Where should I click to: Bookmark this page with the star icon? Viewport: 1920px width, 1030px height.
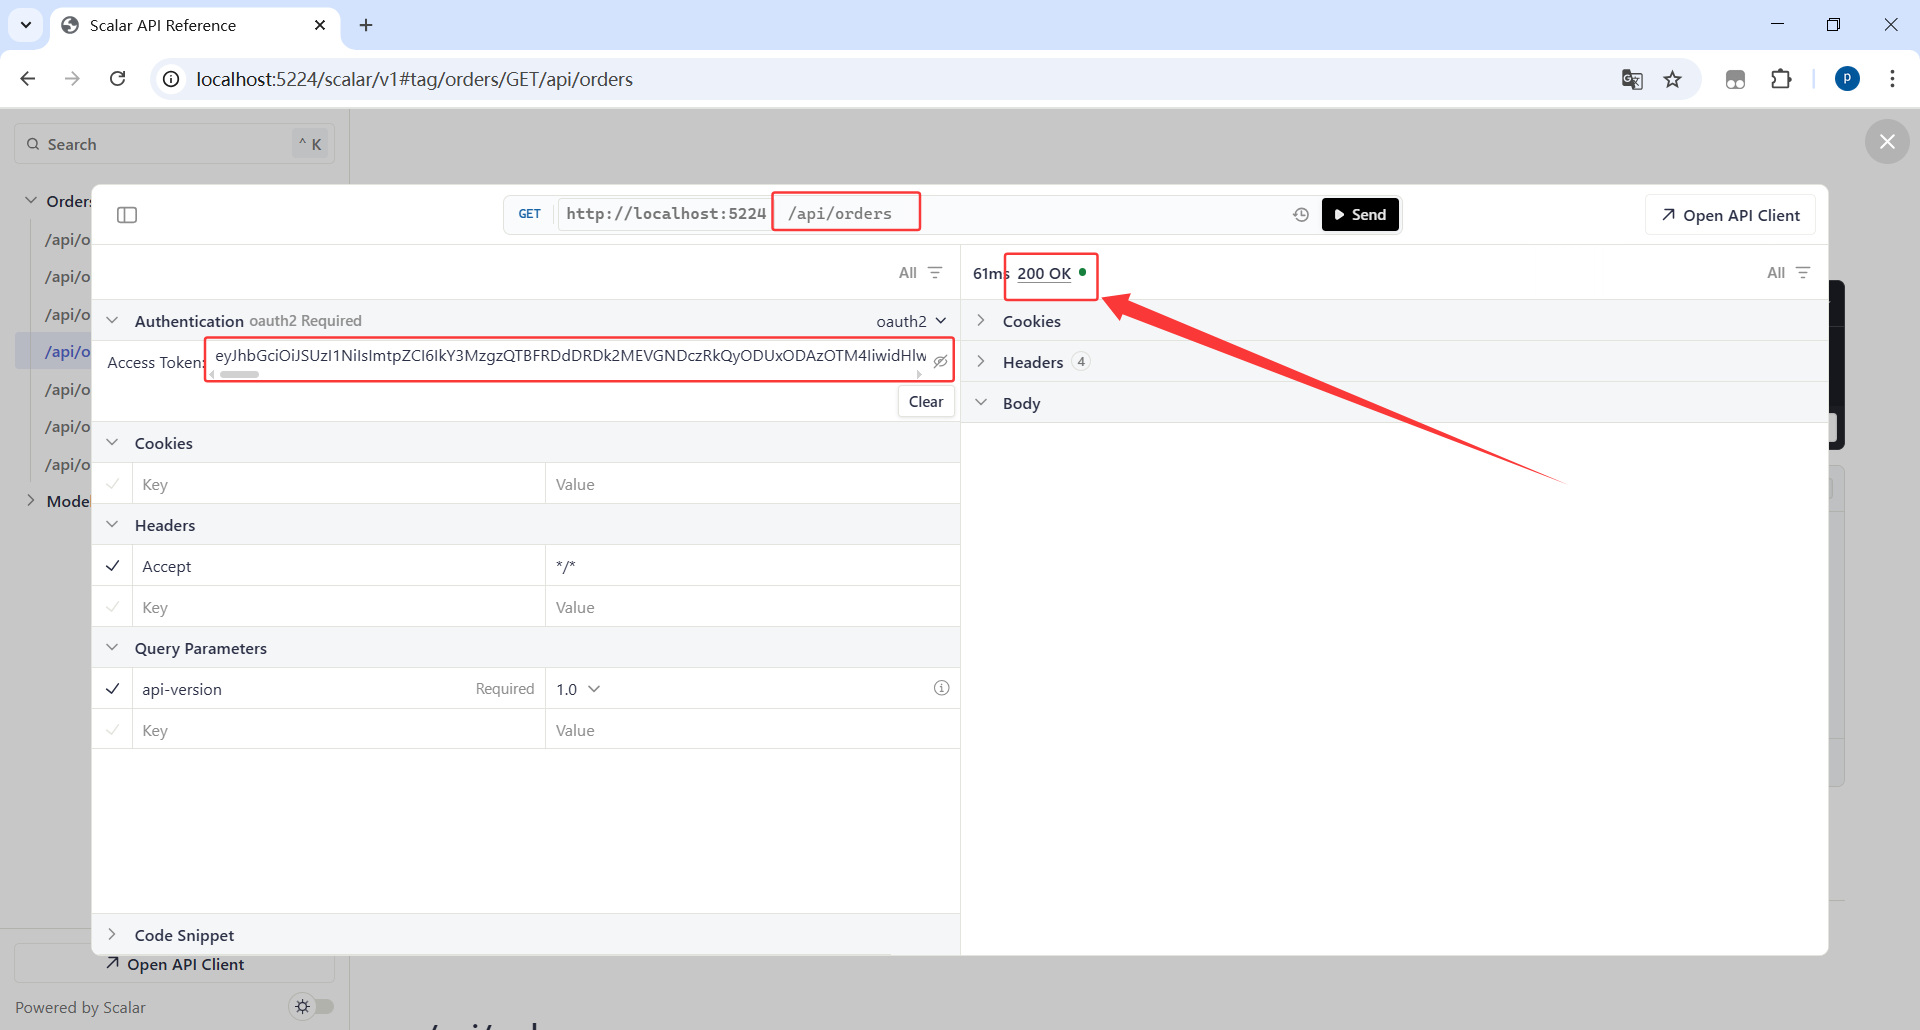coord(1672,79)
